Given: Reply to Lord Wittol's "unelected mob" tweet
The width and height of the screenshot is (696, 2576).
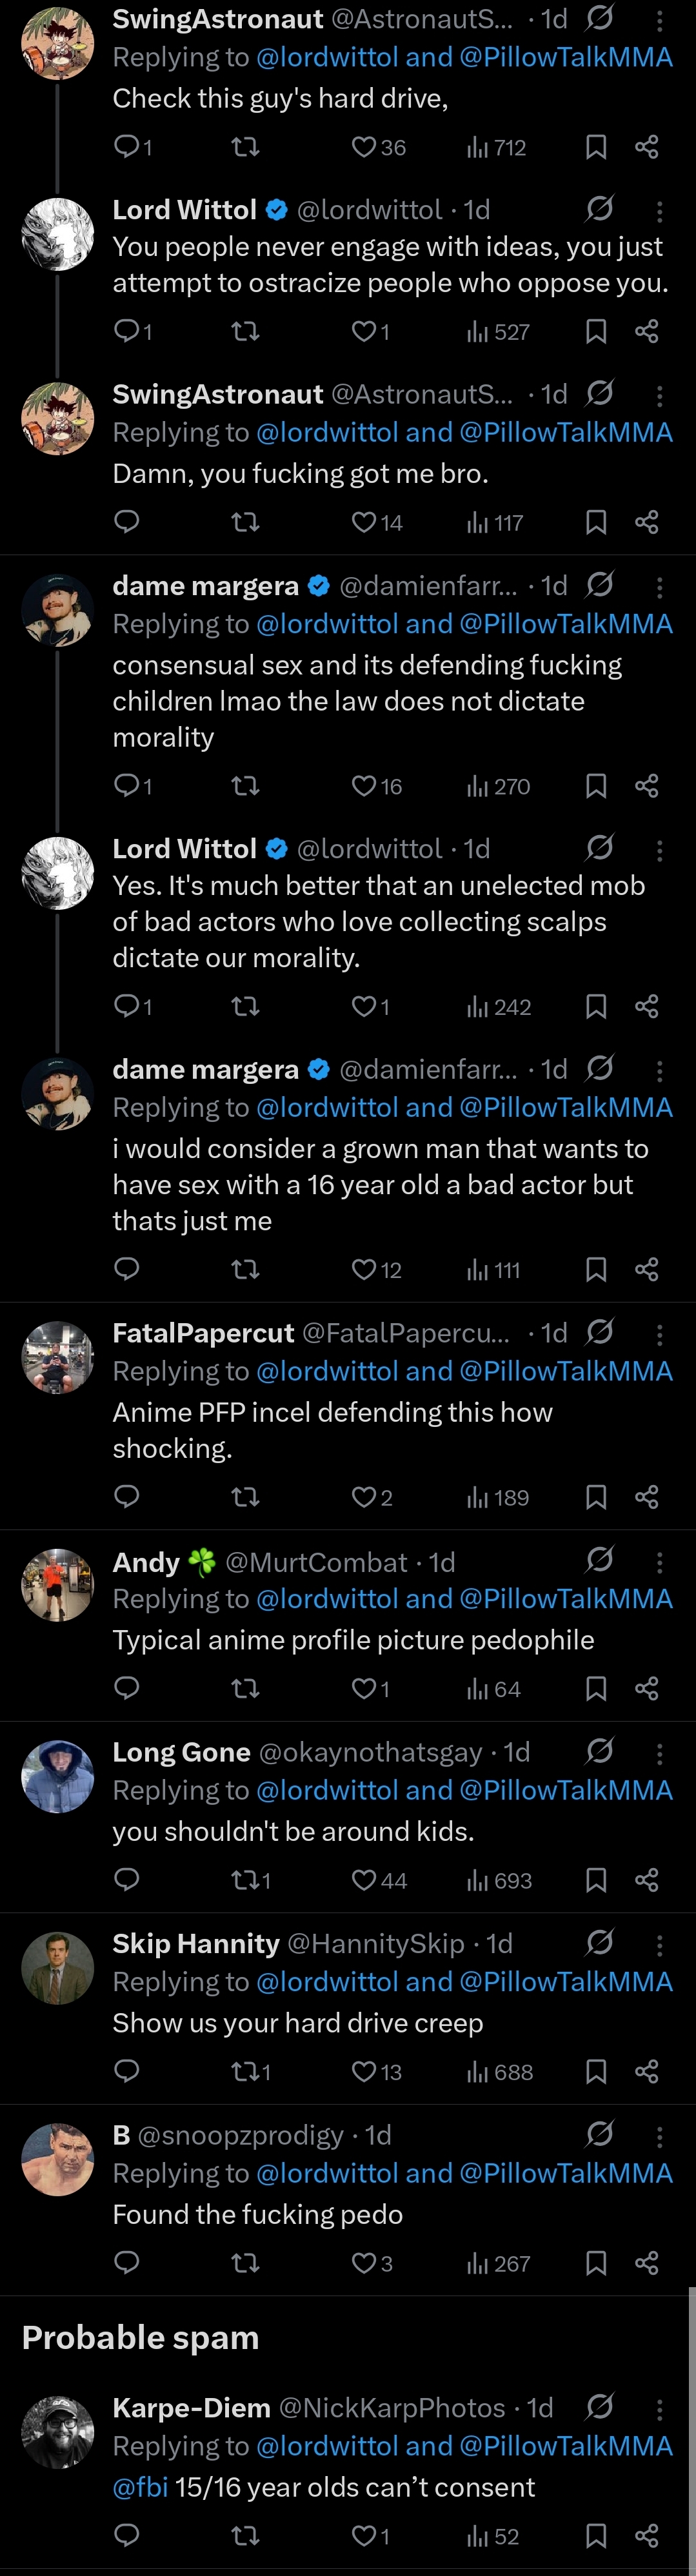Looking at the screenshot, I should click(x=127, y=1006).
